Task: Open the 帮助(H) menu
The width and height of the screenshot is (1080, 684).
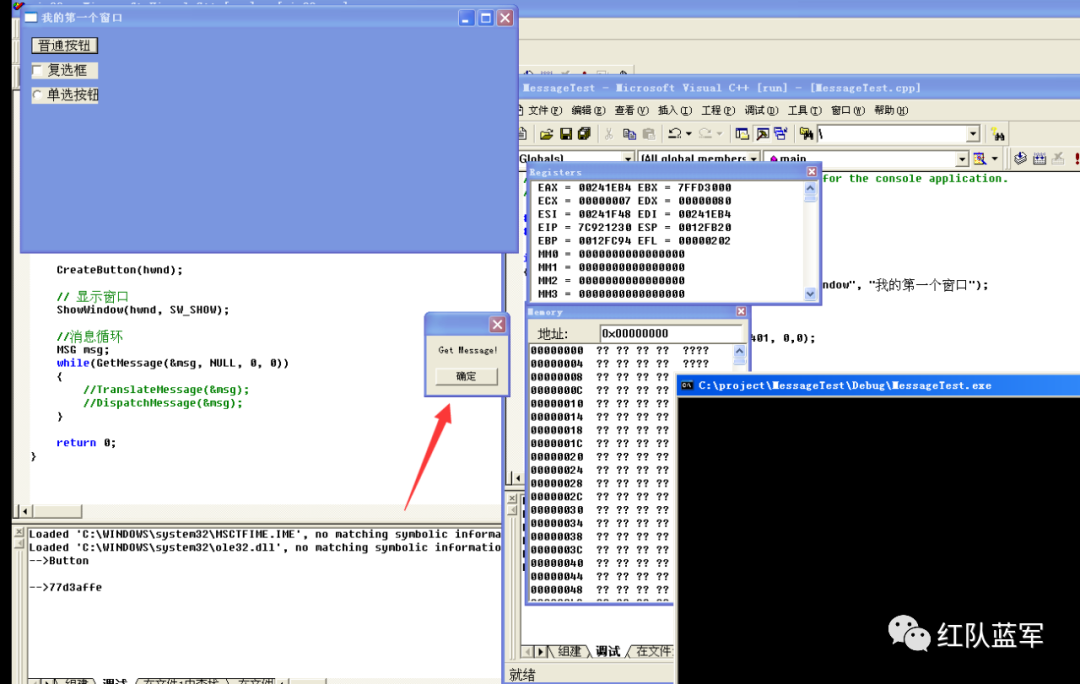Action: click(891, 110)
